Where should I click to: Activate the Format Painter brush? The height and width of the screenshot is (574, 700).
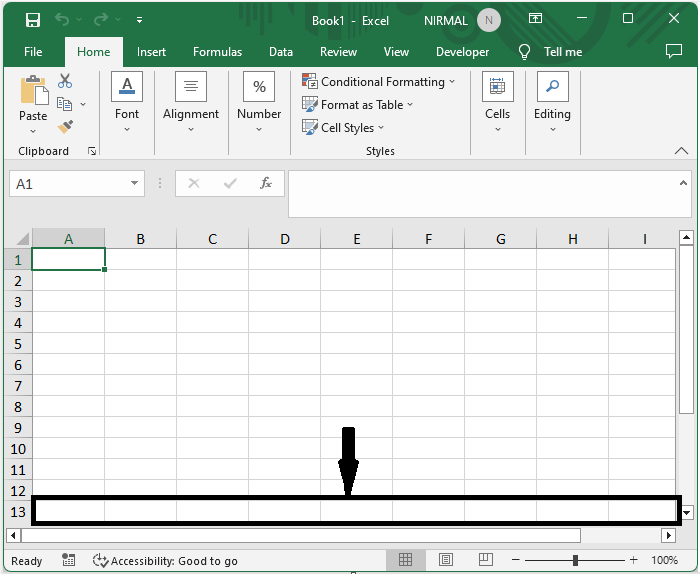[x=65, y=127]
